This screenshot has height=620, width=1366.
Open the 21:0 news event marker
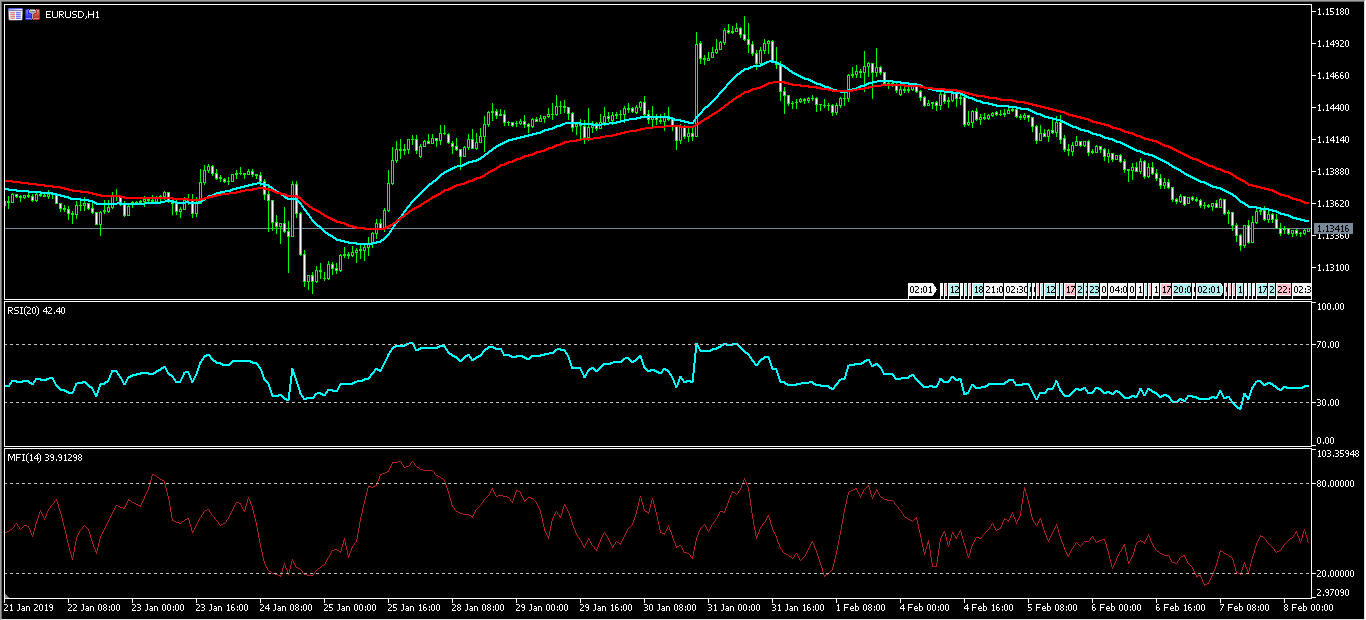(x=994, y=290)
